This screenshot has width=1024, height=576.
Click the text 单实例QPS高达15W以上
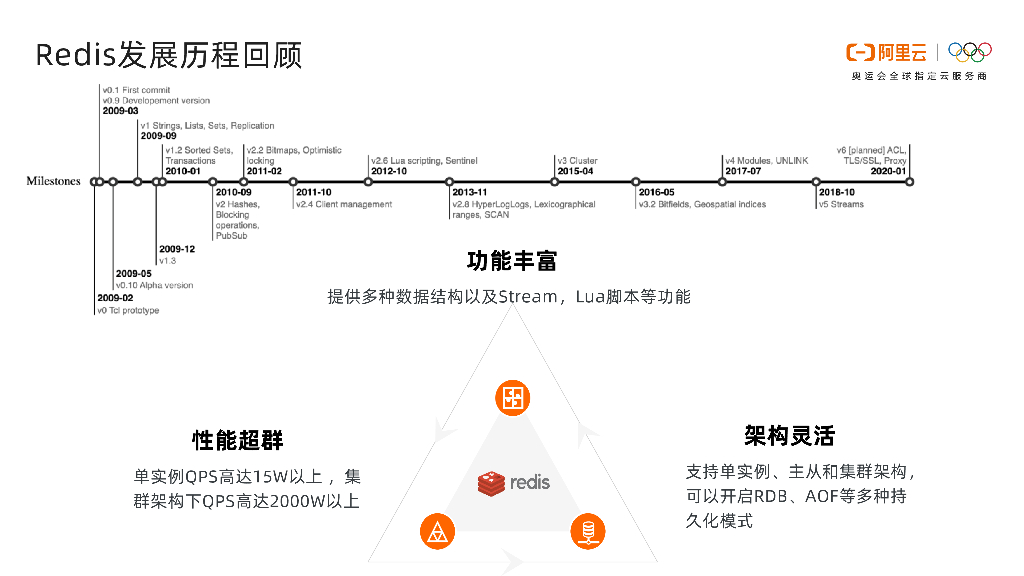click(x=228, y=477)
